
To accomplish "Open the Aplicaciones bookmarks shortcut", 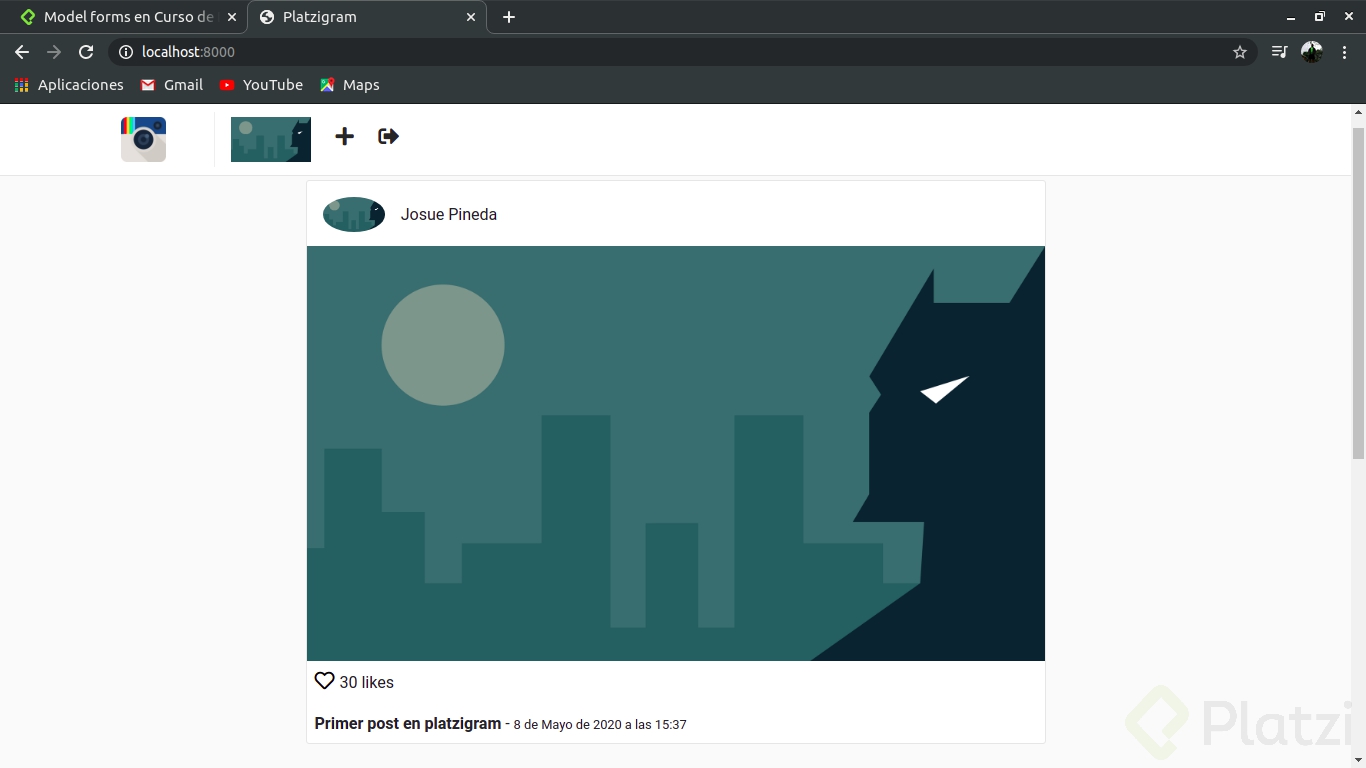I will click(69, 85).
